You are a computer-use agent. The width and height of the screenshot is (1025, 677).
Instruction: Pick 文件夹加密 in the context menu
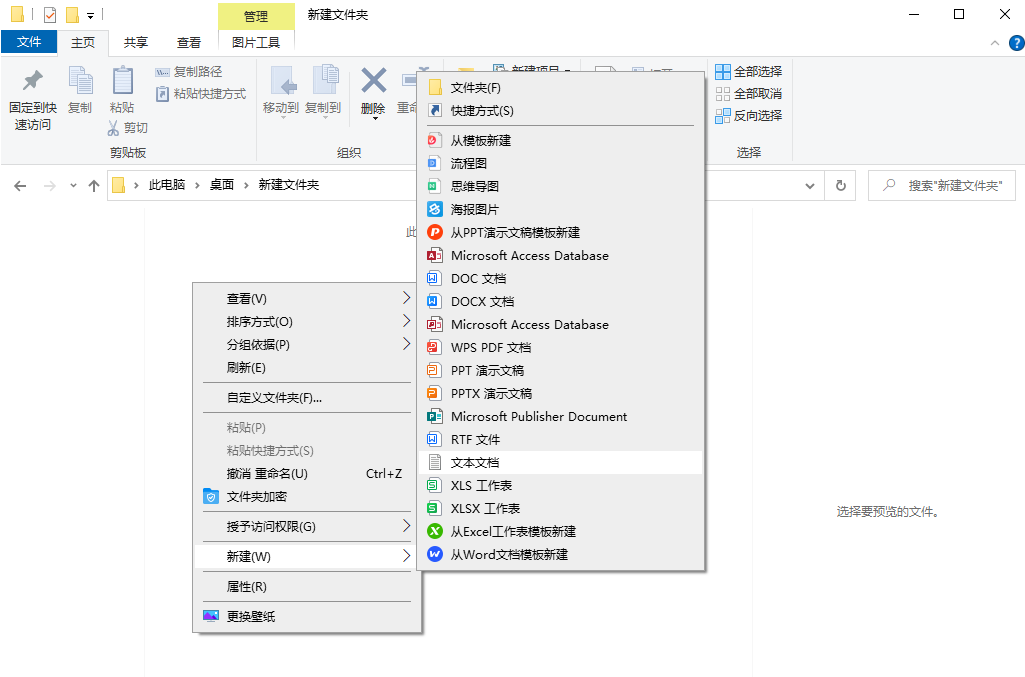coord(257,497)
